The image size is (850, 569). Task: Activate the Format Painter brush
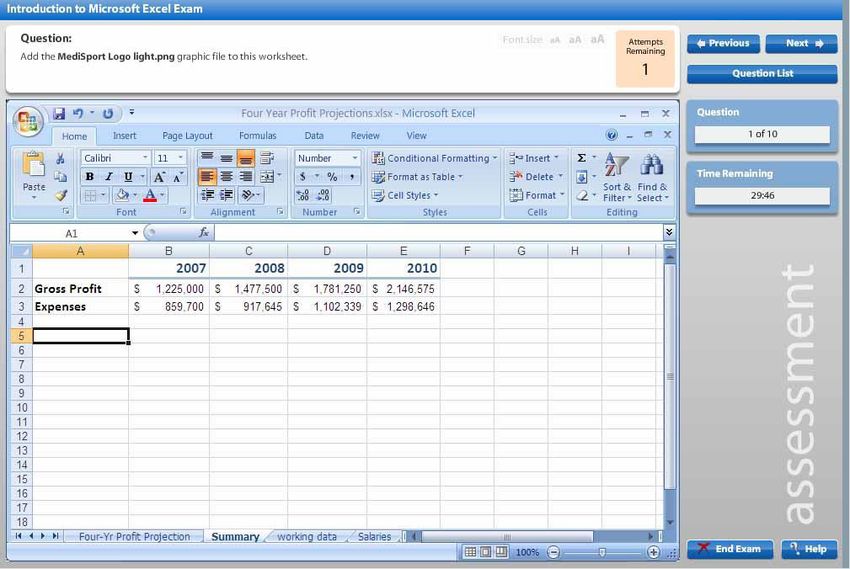pyautogui.click(x=60, y=195)
